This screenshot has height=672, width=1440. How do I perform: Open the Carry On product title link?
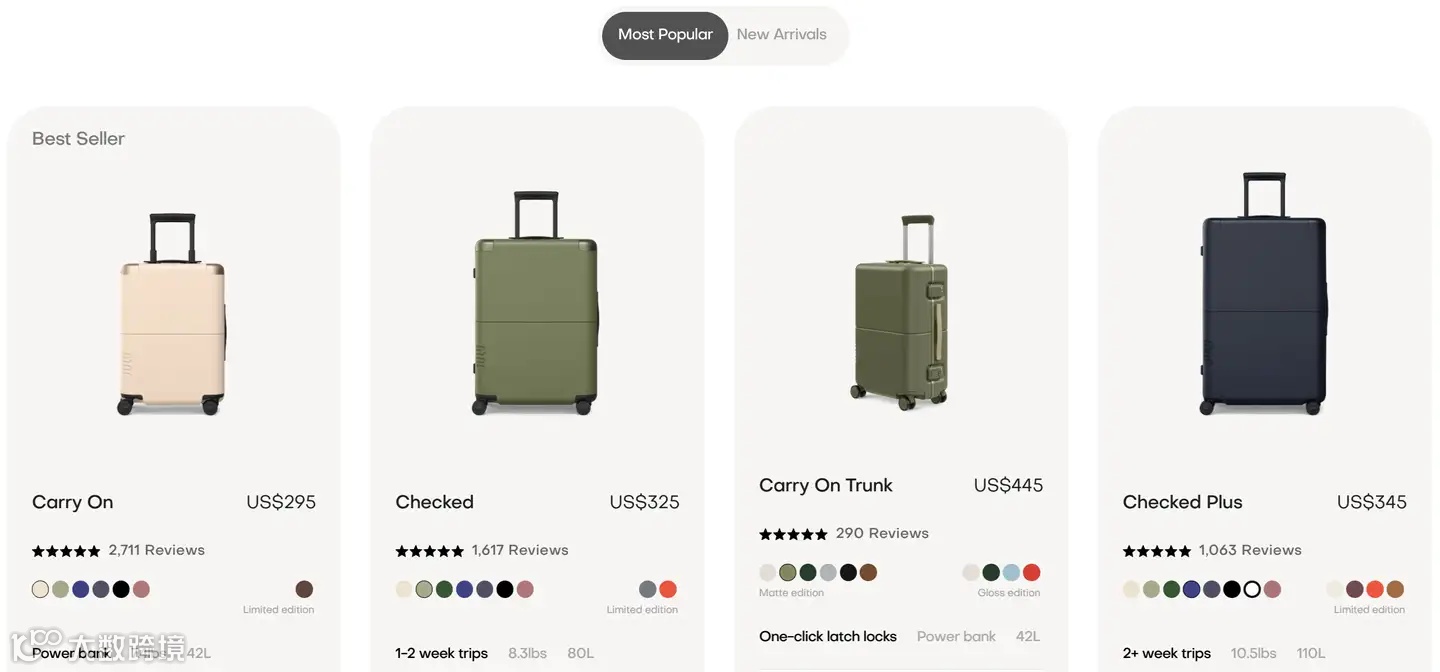click(x=73, y=502)
